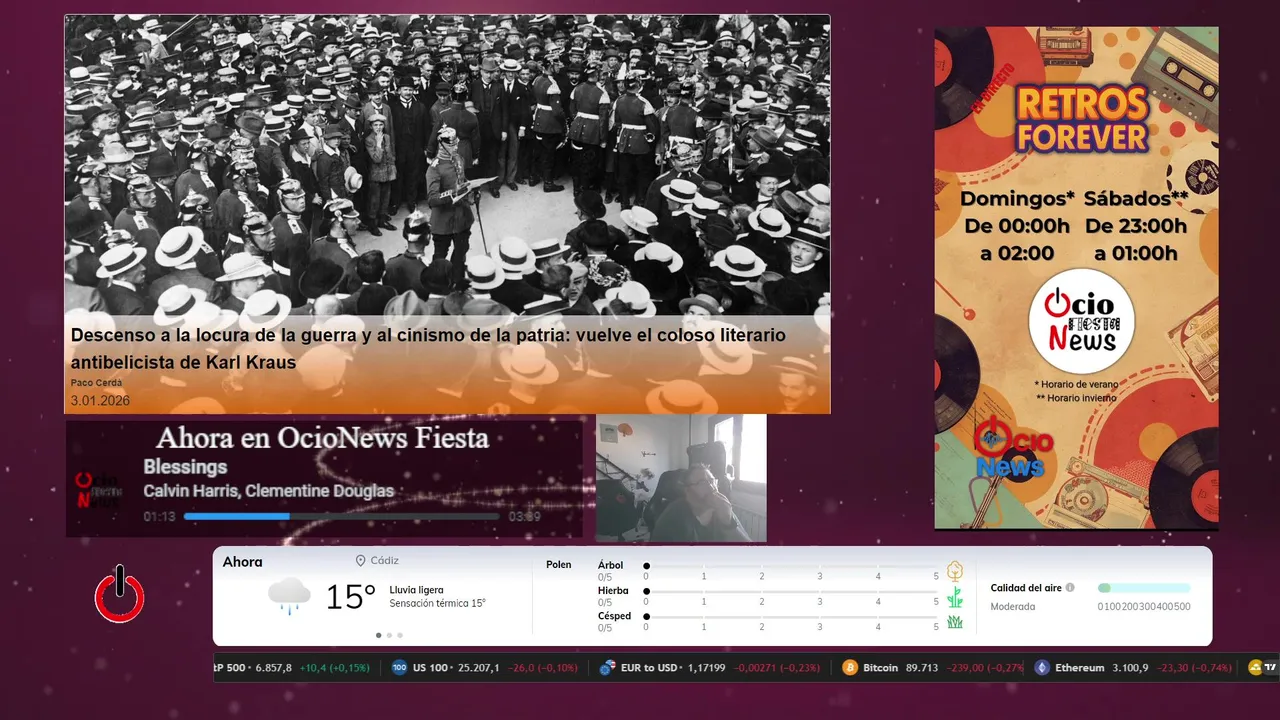Click the Sábados schedule text on the poster
The image size is (1280, 720).
click(x=1136, y=226)
